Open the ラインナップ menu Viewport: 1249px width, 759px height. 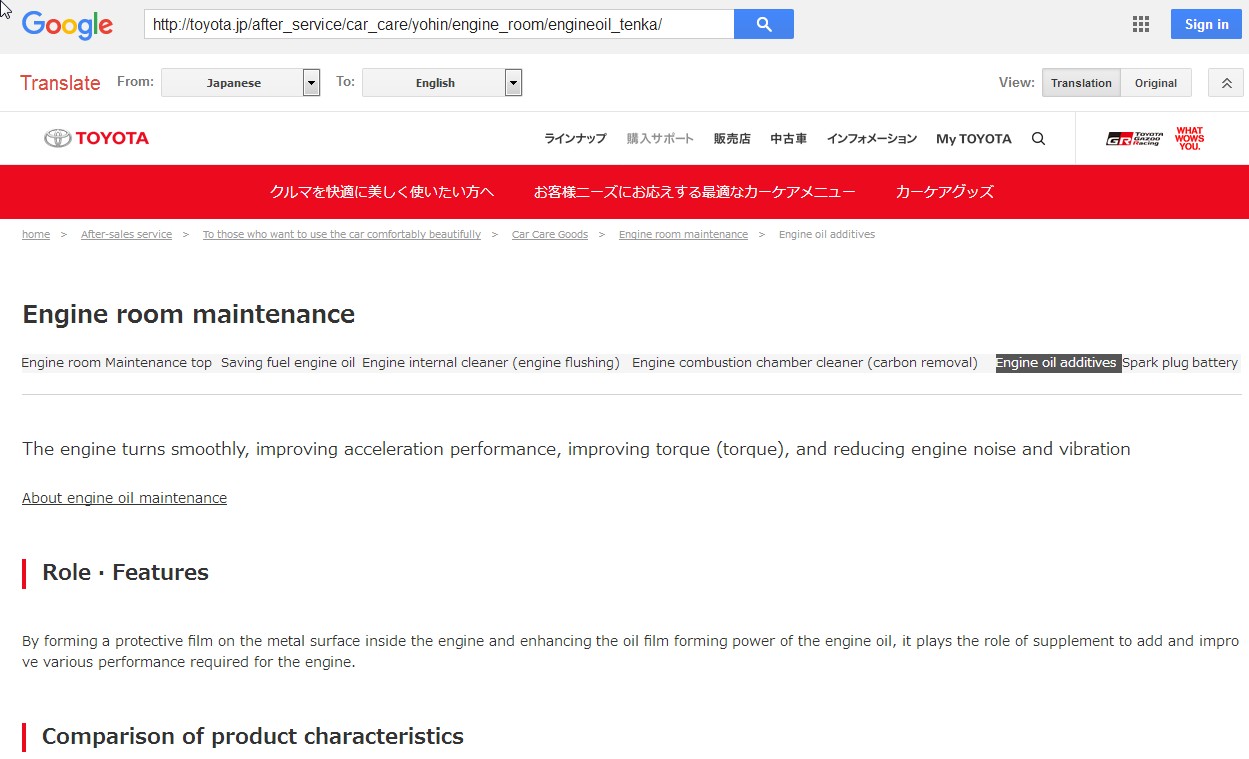pos(575,139)
